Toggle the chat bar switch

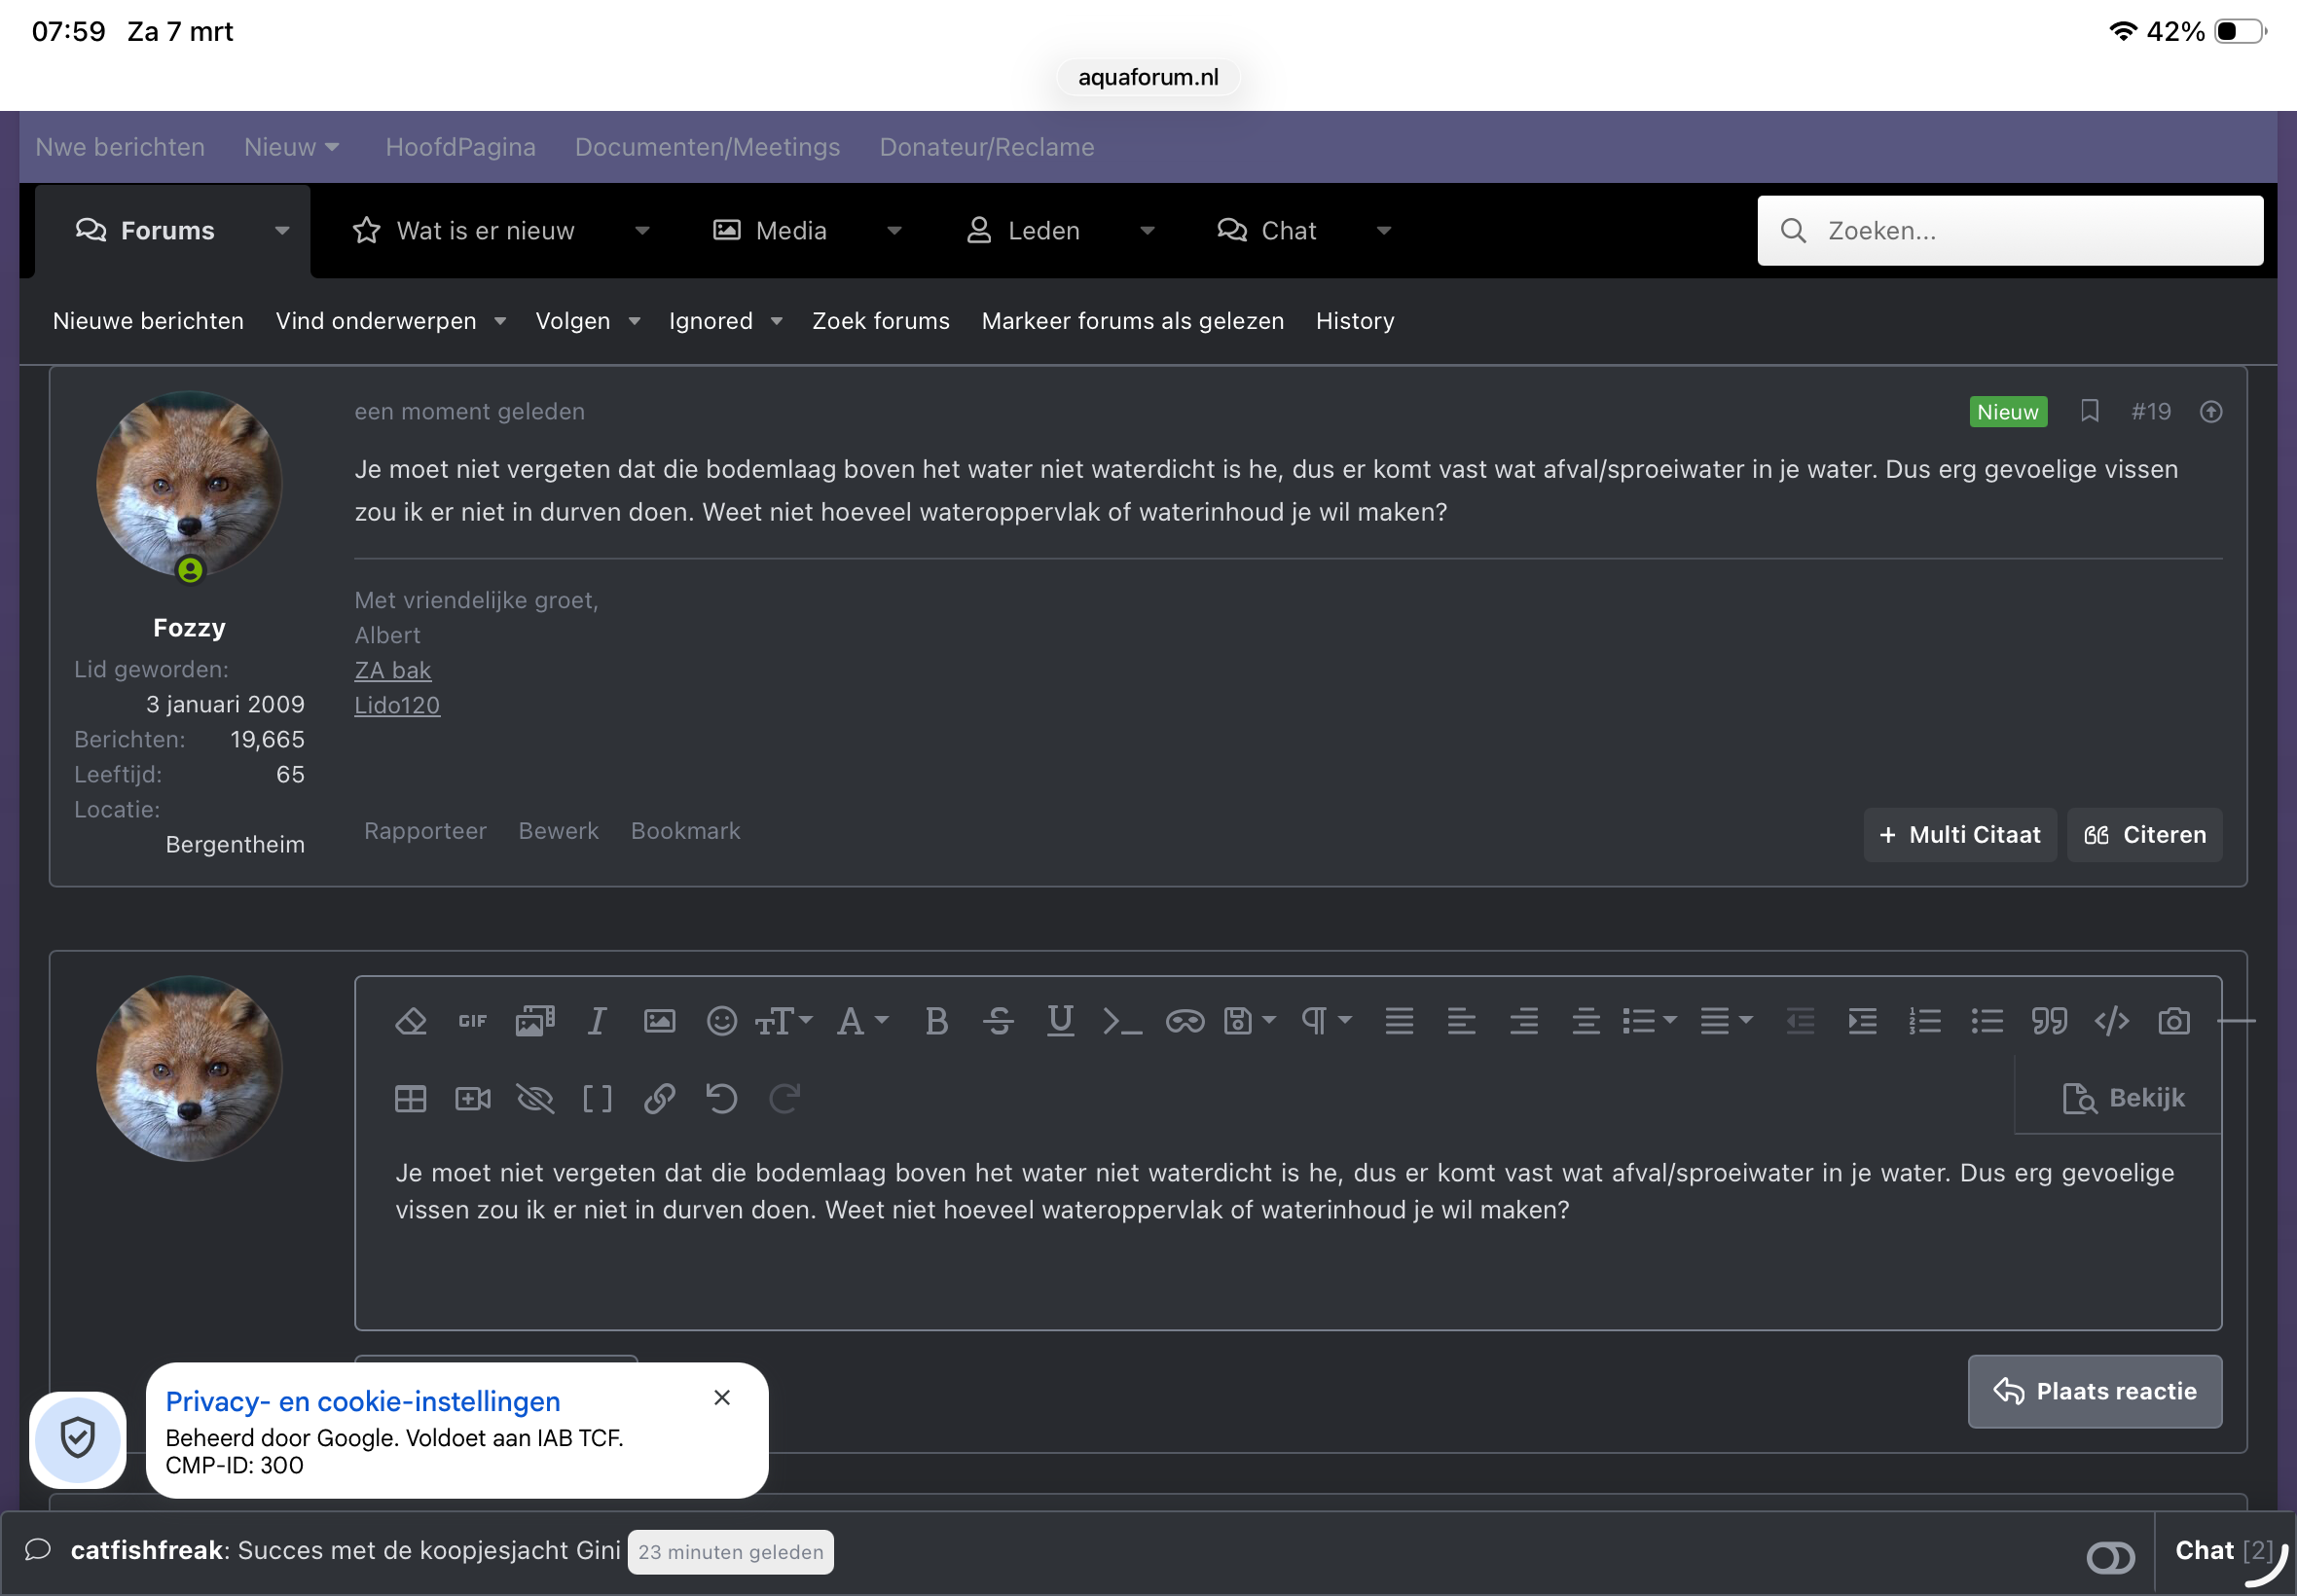click(2110, 1556)
